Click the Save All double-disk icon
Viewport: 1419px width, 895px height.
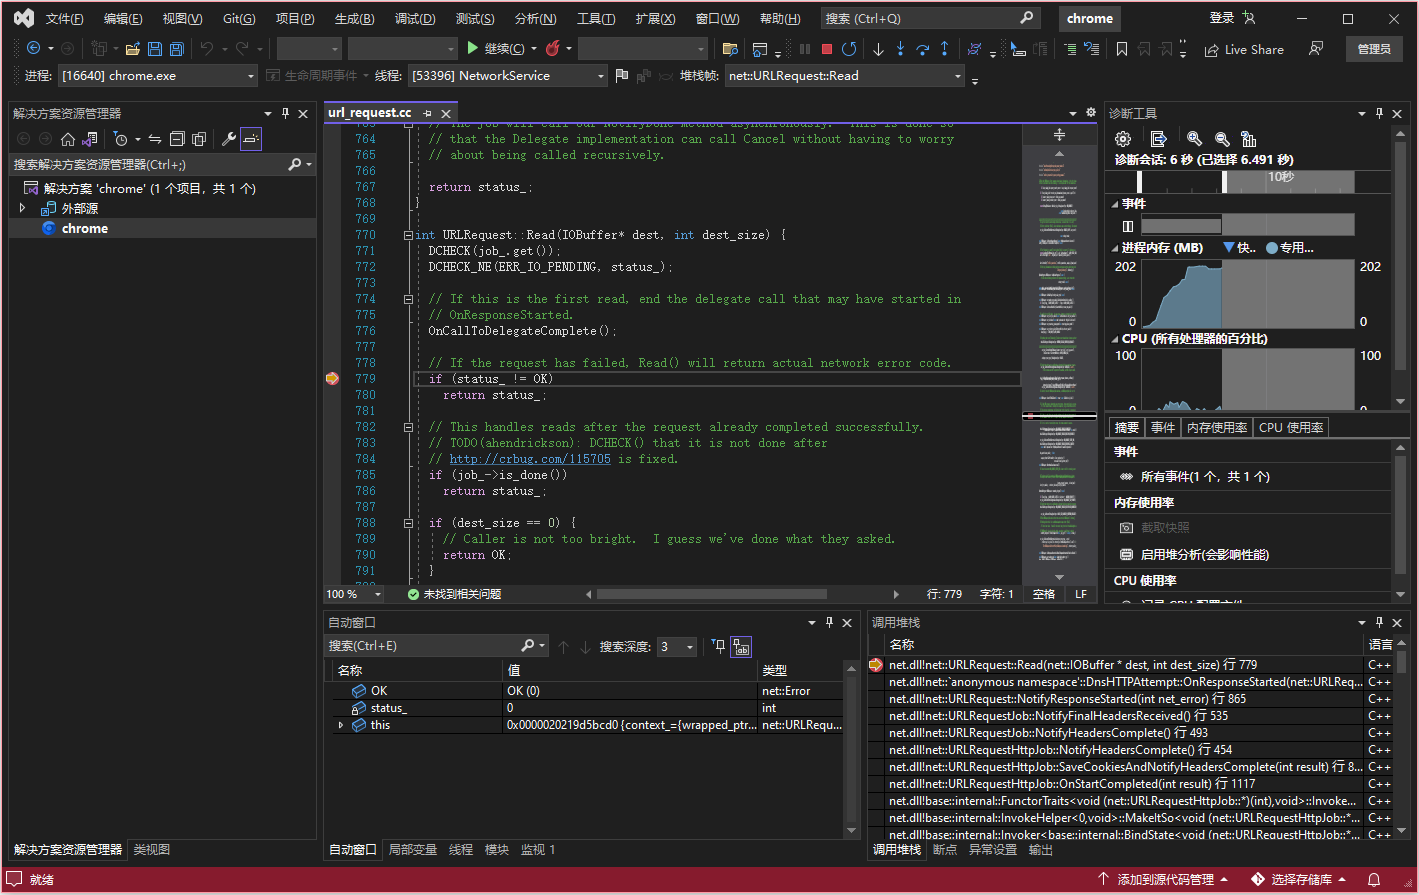176,49
